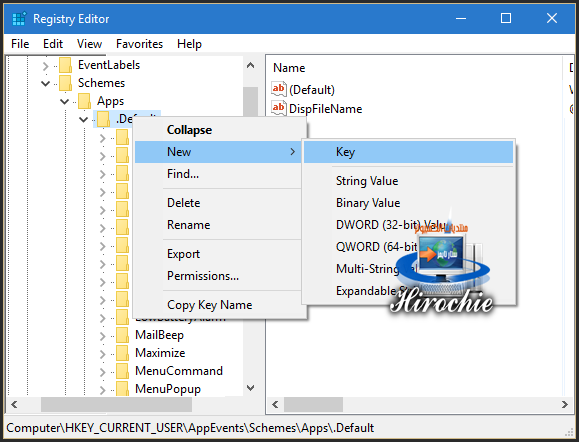Screen dimensions: 579x442
Task: Click the Registry Editor app icon in title bar
Action: click(19, 18)
